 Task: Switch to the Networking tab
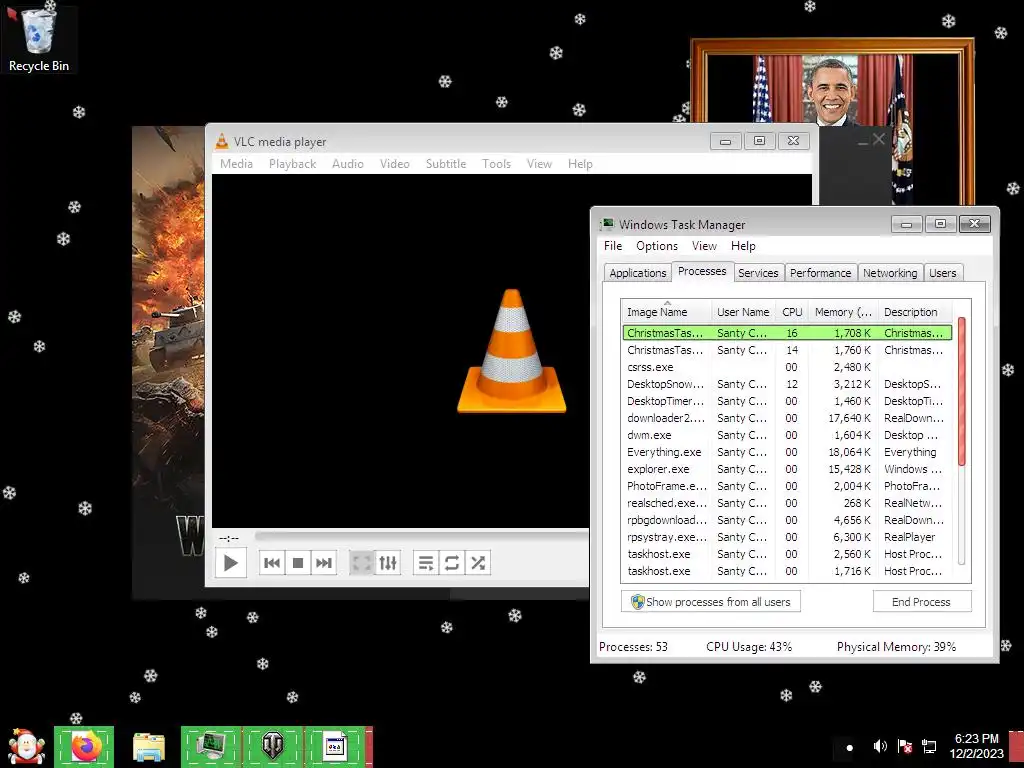click(x=889, y=273)
